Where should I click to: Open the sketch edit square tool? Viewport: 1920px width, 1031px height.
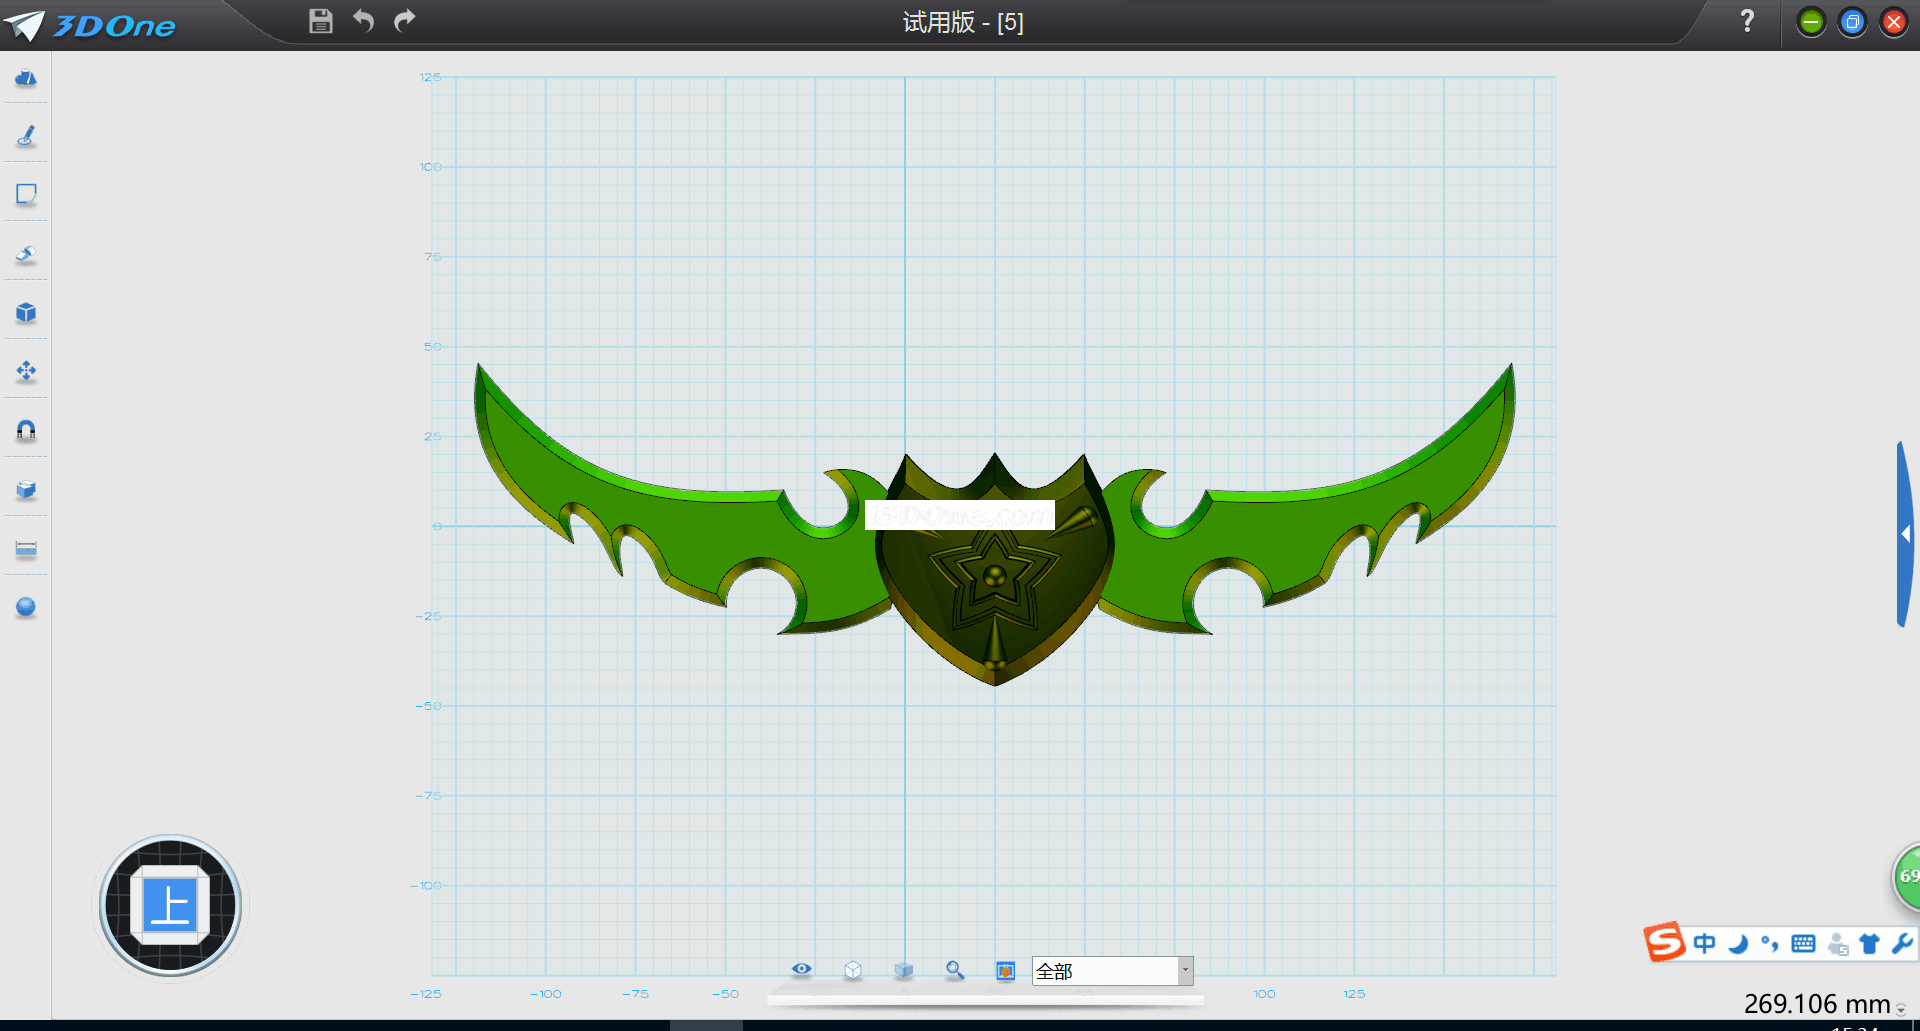[x=26, y=194]
